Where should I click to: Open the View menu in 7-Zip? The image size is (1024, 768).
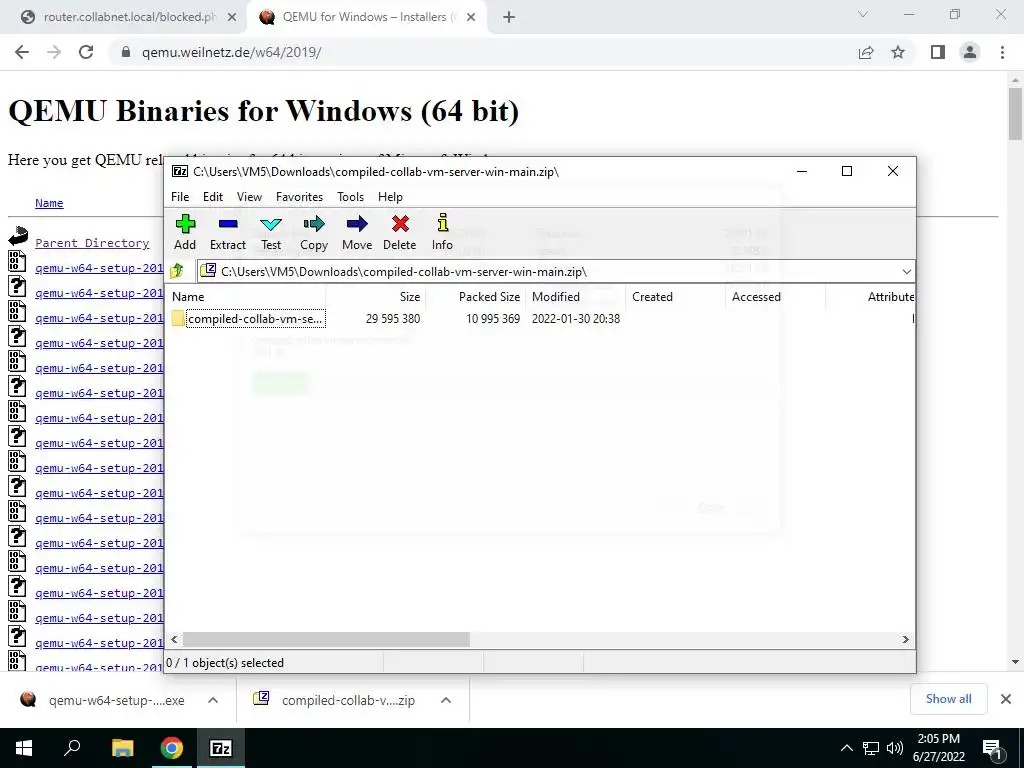coord(249,197)
